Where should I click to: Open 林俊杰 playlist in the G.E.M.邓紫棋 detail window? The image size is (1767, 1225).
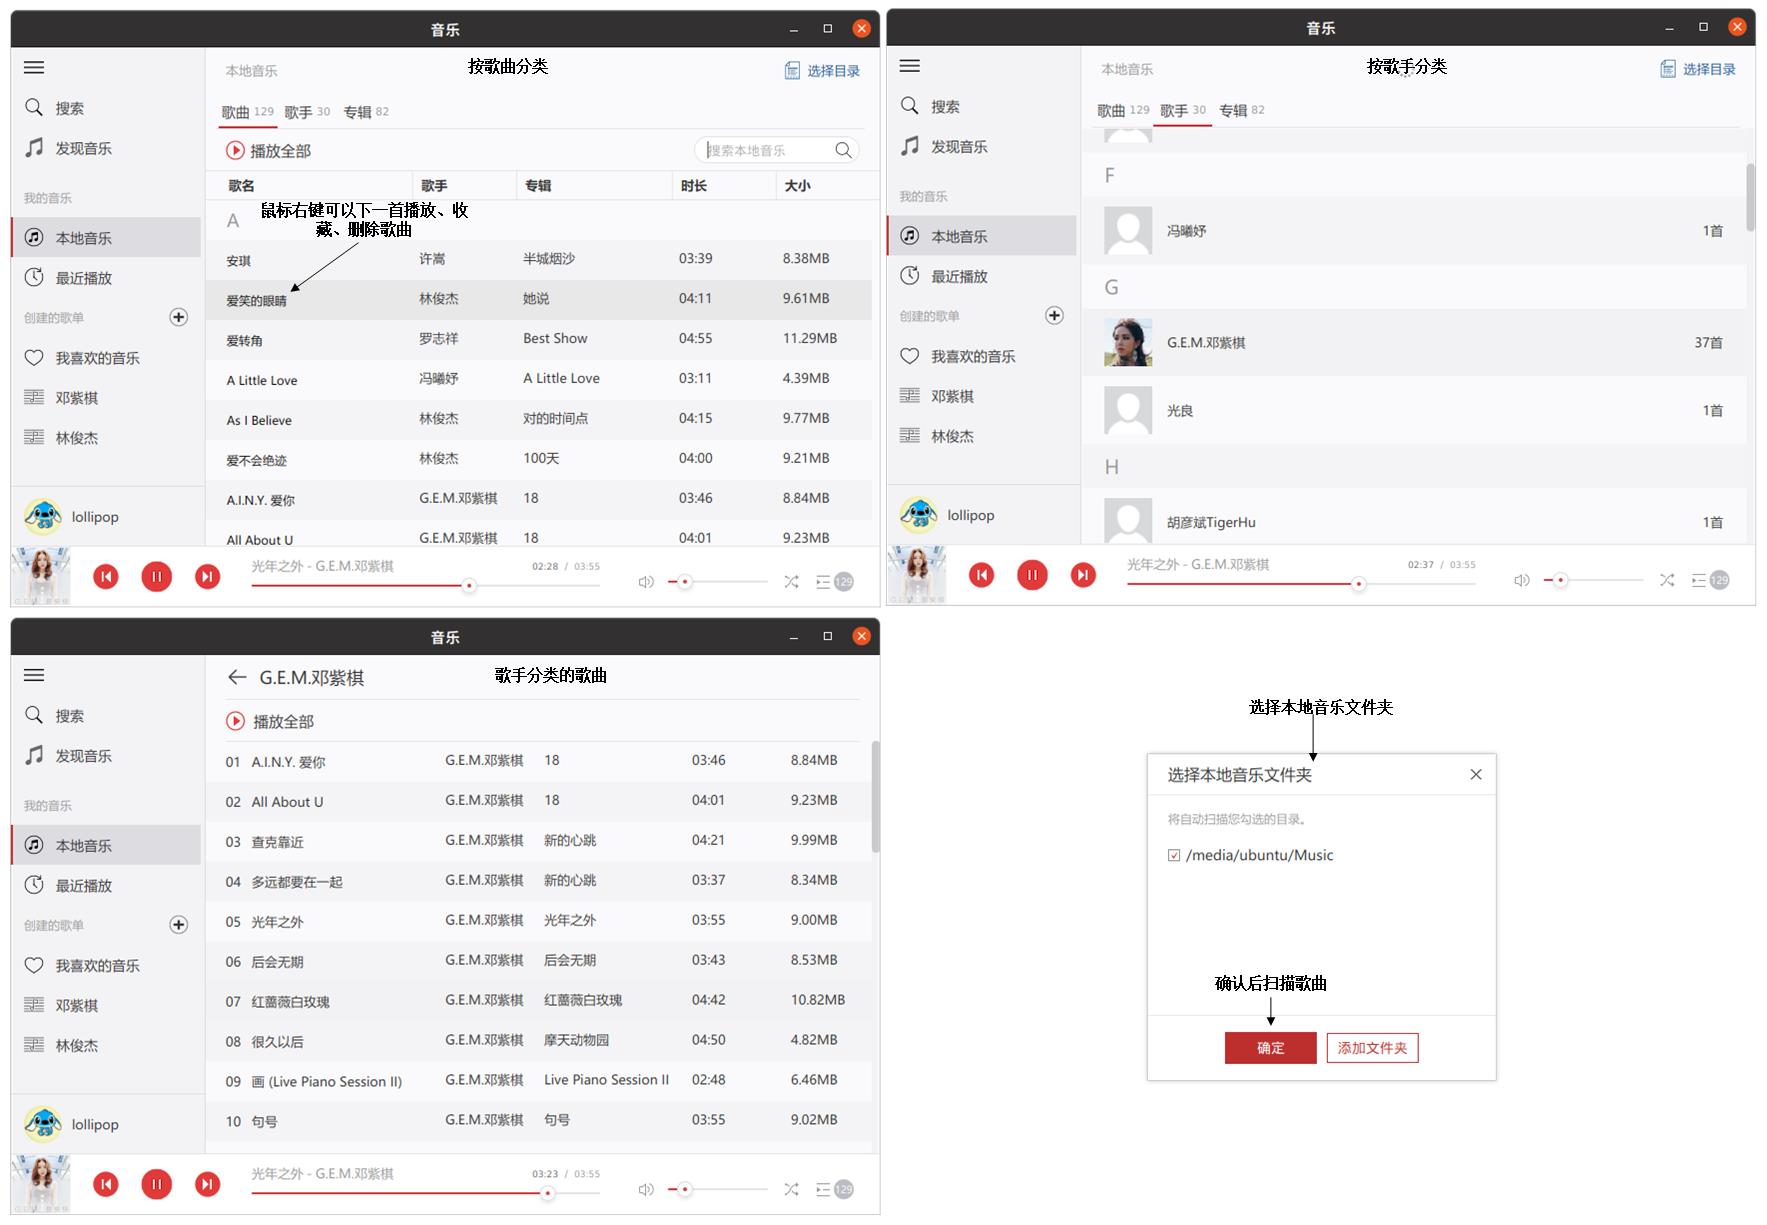61,1045
